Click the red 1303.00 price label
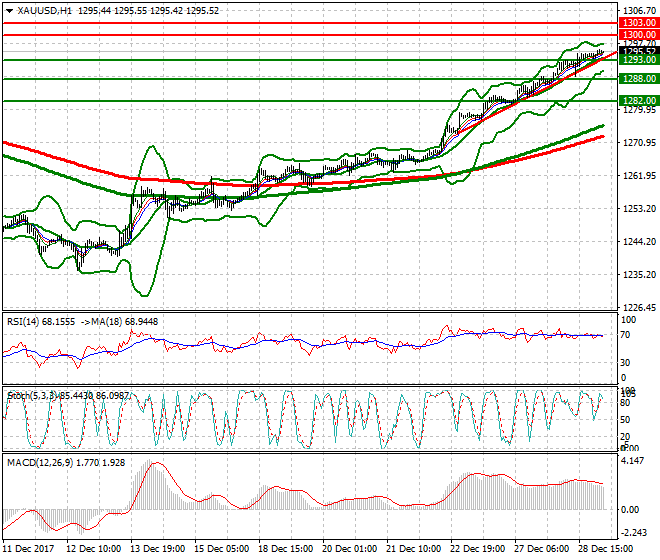Viewport: 660px width, 560px height. pos(638,22)
